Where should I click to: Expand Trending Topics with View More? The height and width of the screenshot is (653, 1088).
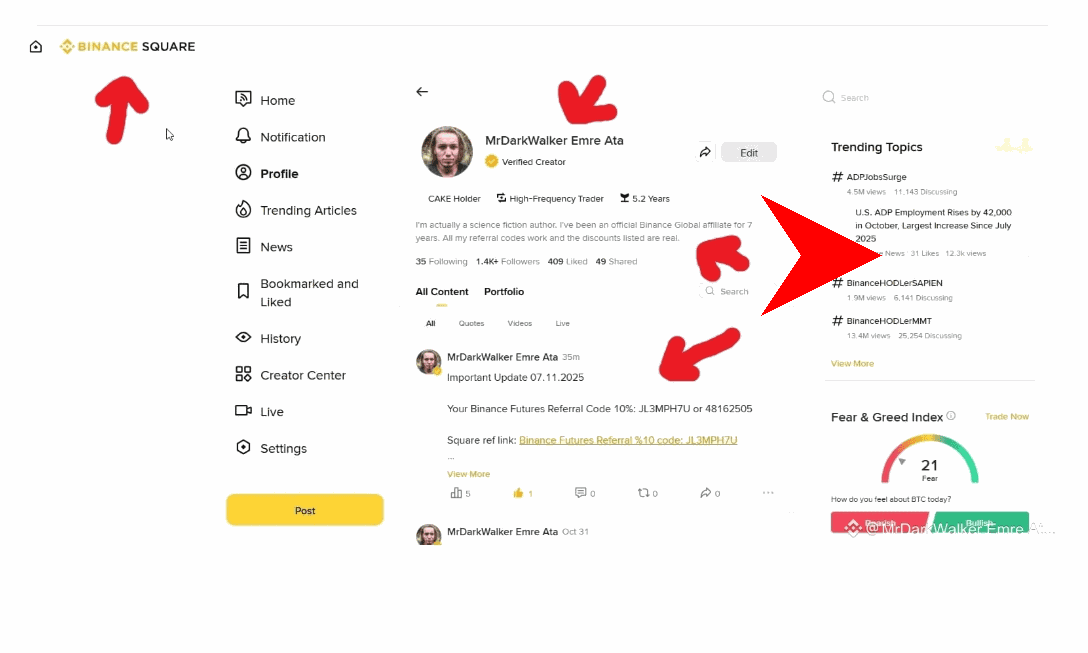[852, 364]
